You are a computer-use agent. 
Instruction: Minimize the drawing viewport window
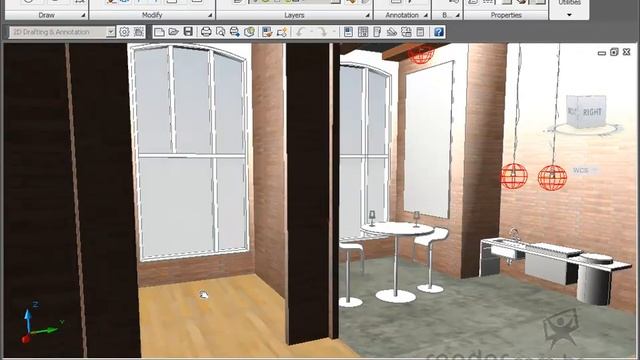click(x=602, y=53)
